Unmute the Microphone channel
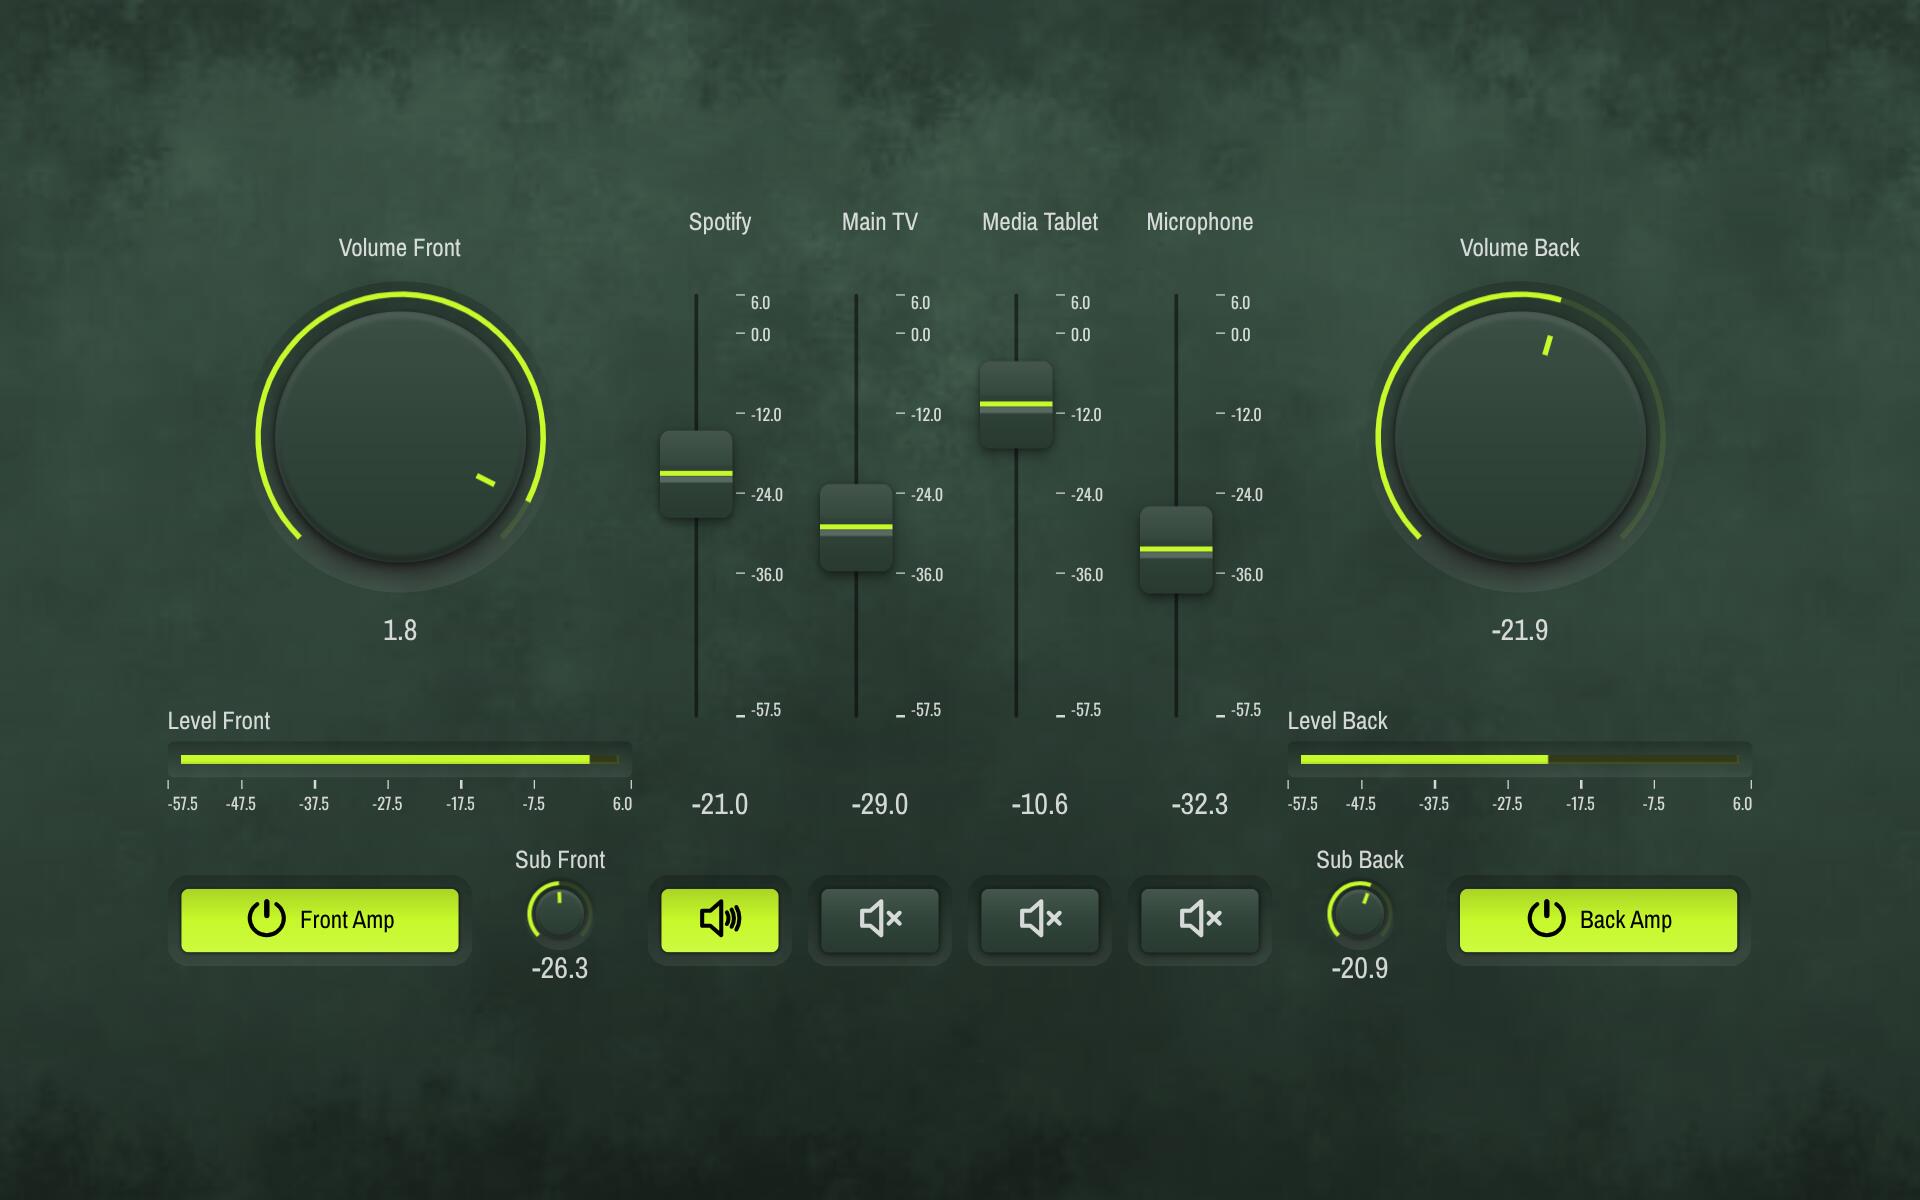Screen dimensions: 1920x1200 tap(1199, 919)
